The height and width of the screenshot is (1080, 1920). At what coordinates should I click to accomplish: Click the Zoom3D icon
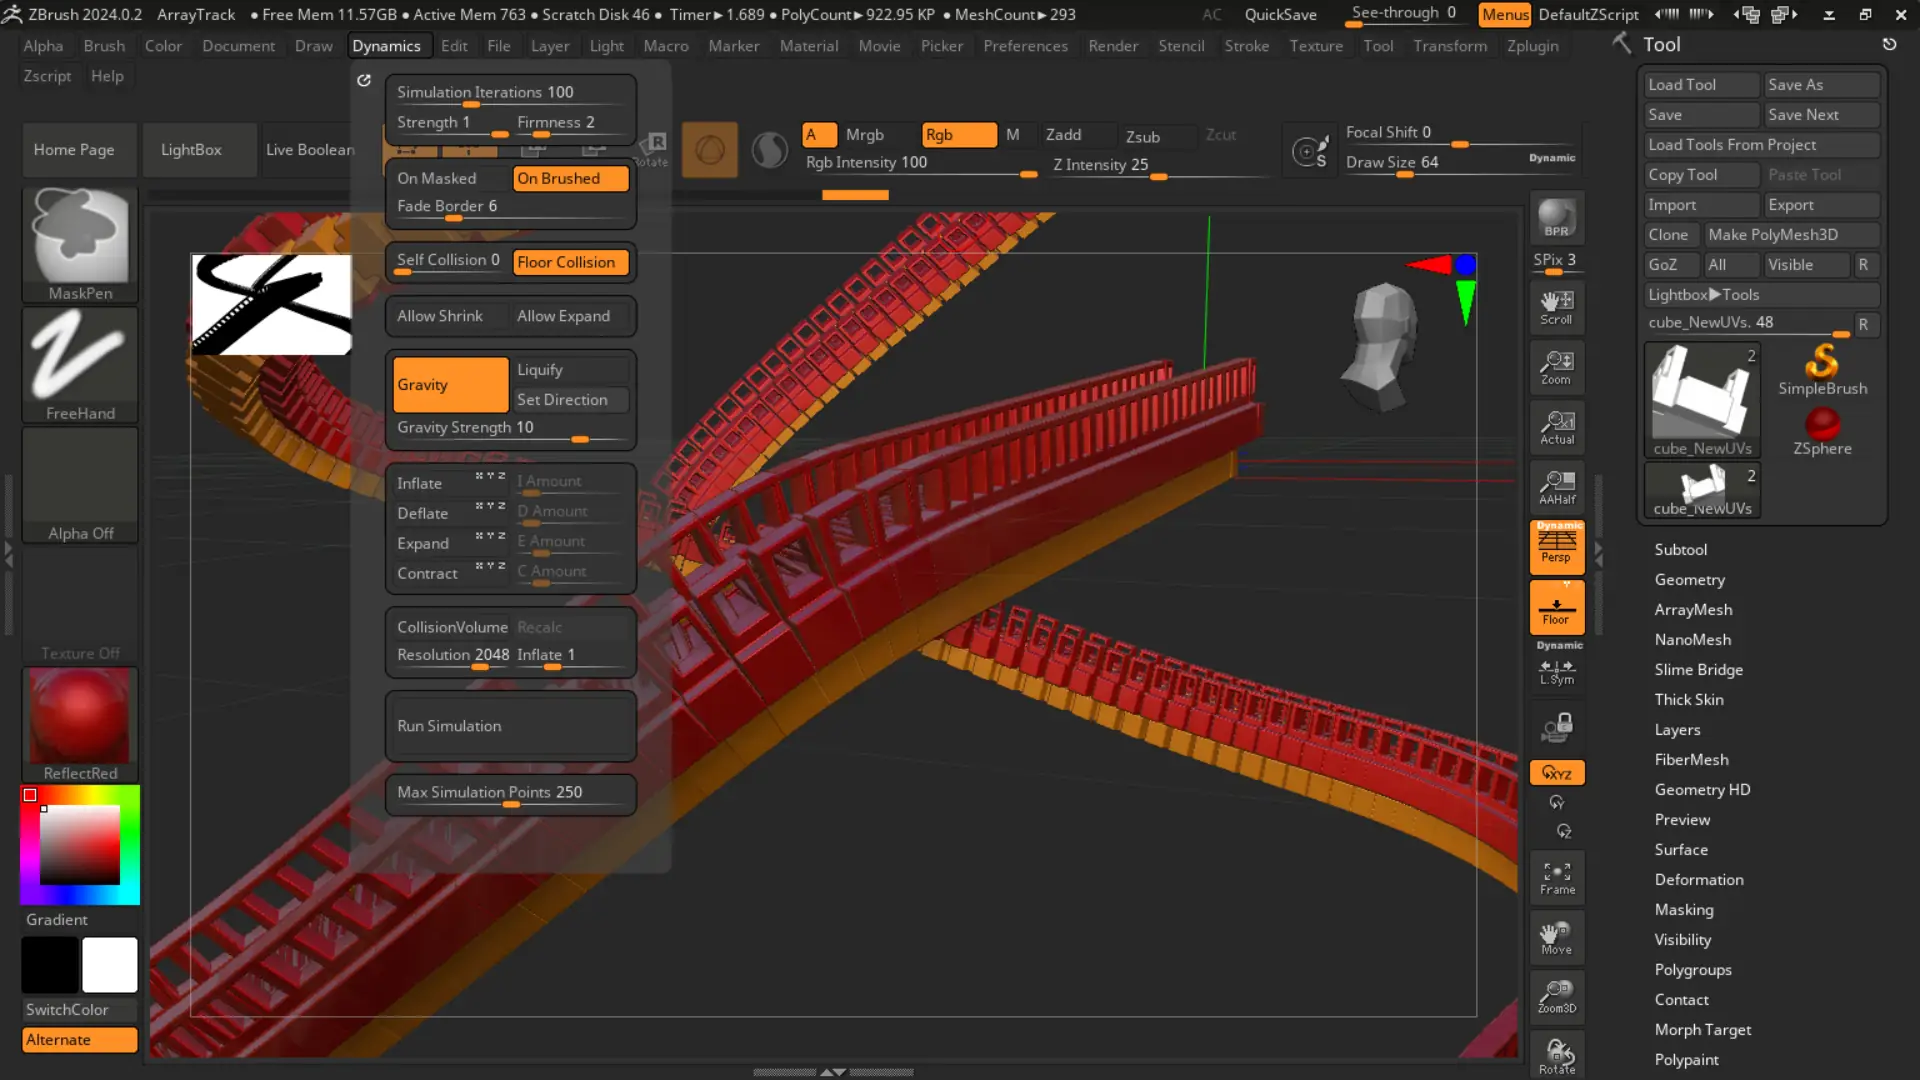1556,996
